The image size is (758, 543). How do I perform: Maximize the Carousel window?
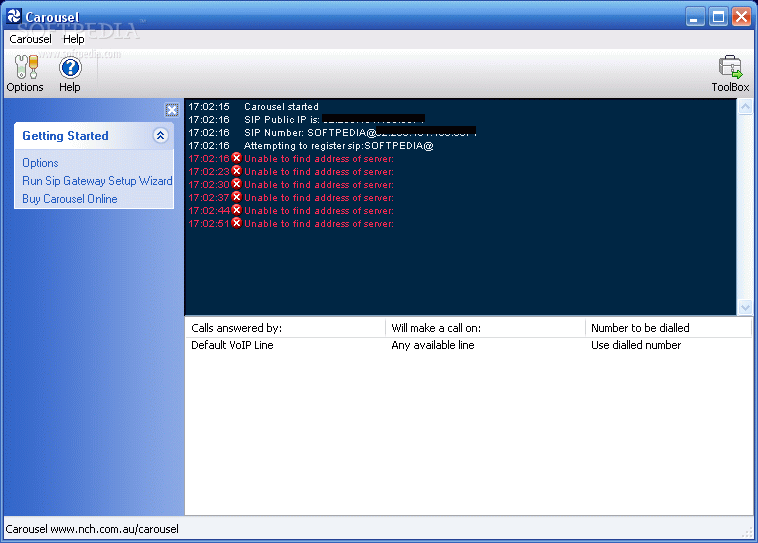tap(718, 17)
